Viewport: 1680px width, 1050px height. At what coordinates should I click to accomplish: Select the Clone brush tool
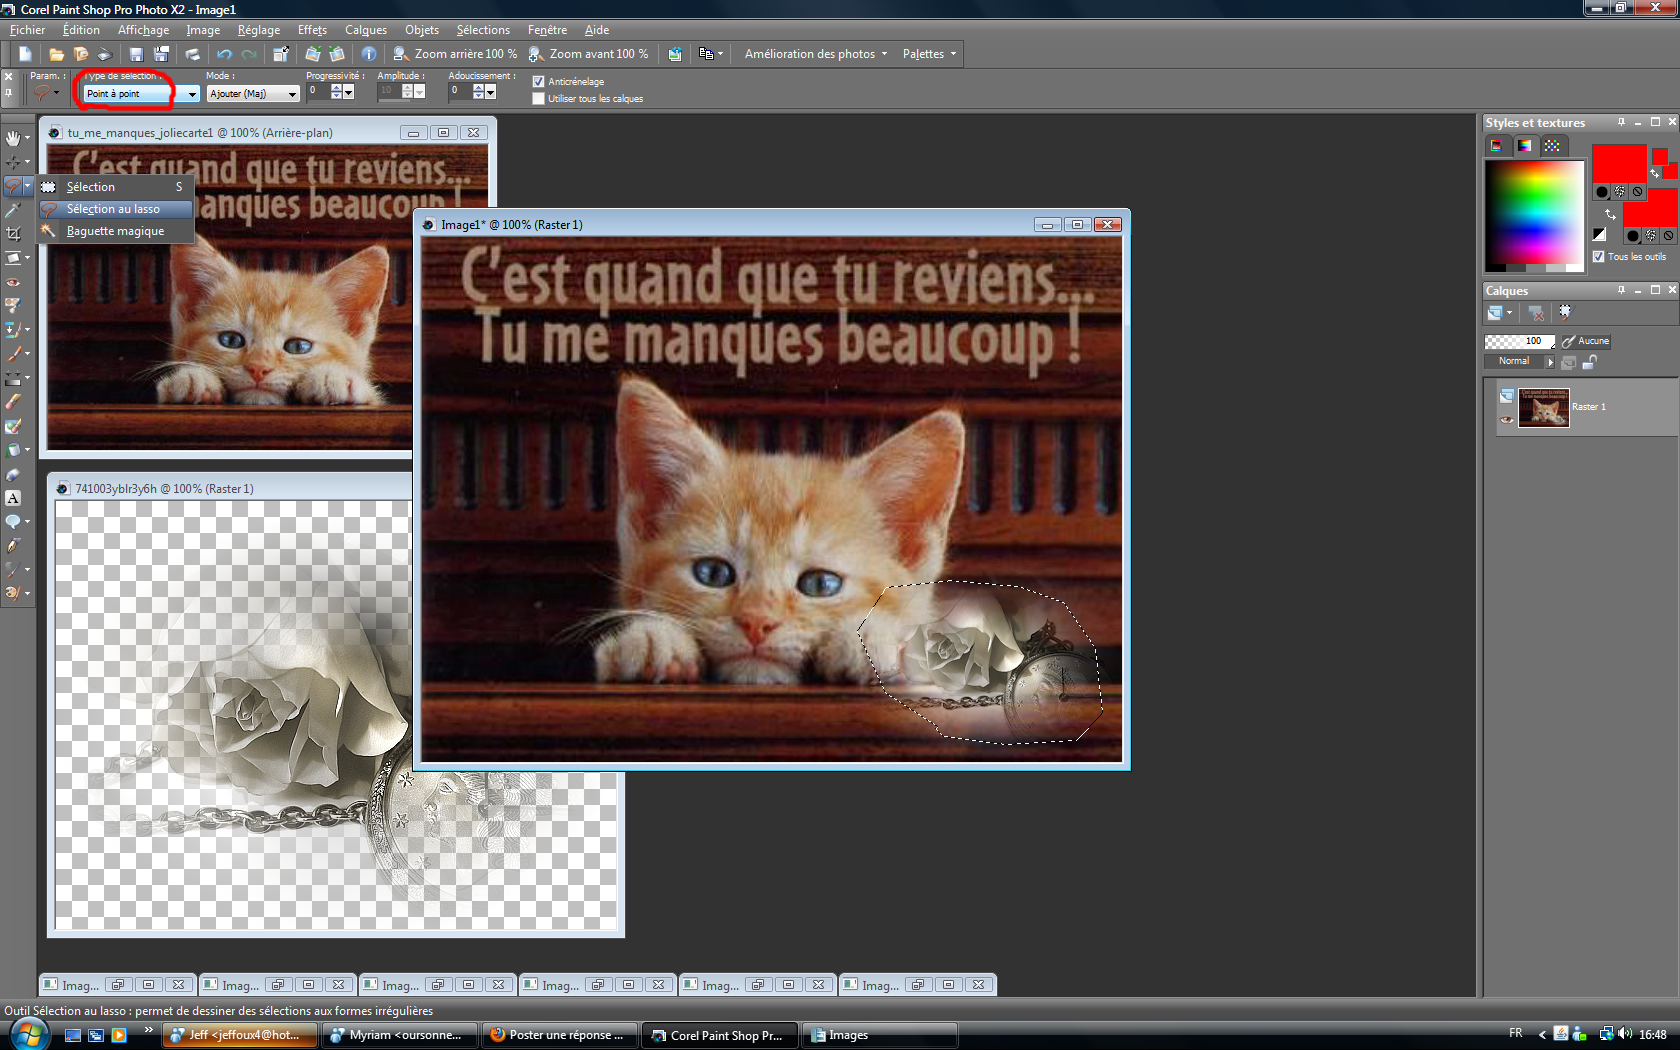(13, 330)
